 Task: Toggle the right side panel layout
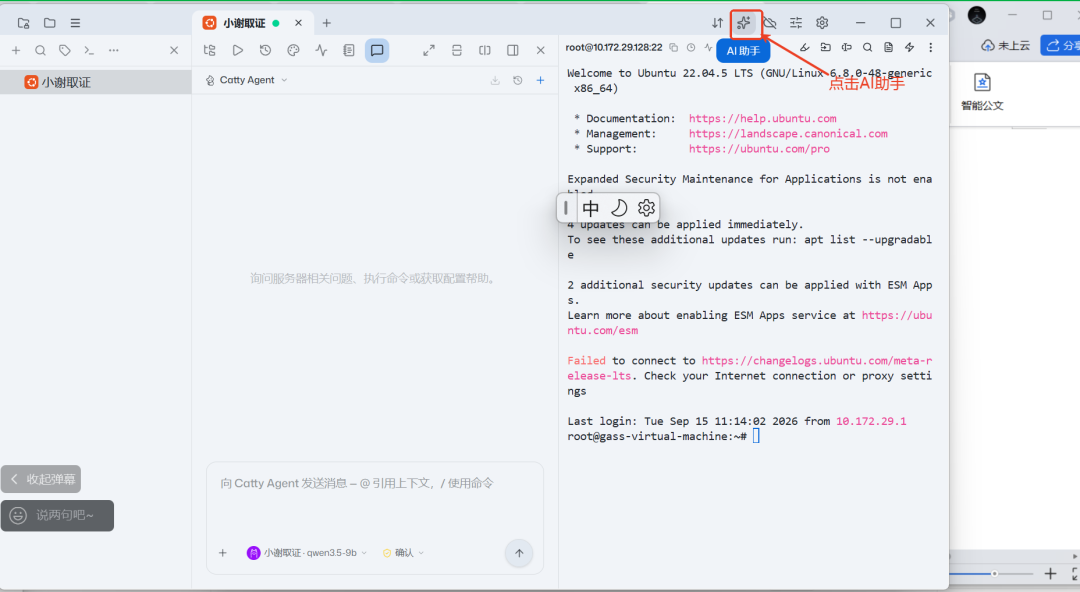tap(512, 50)
